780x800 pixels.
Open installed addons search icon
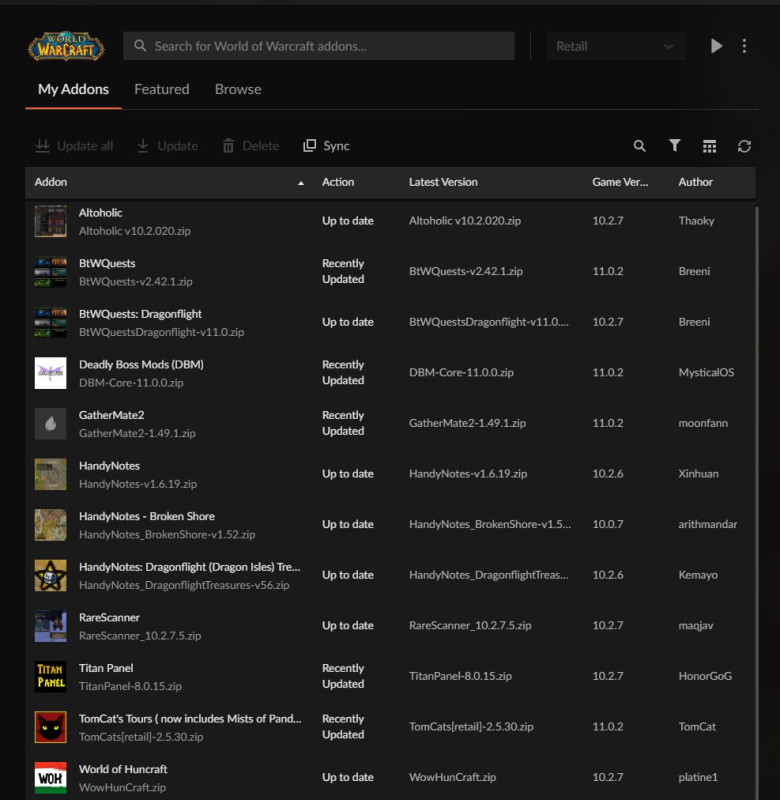click(x=639, y=146)
